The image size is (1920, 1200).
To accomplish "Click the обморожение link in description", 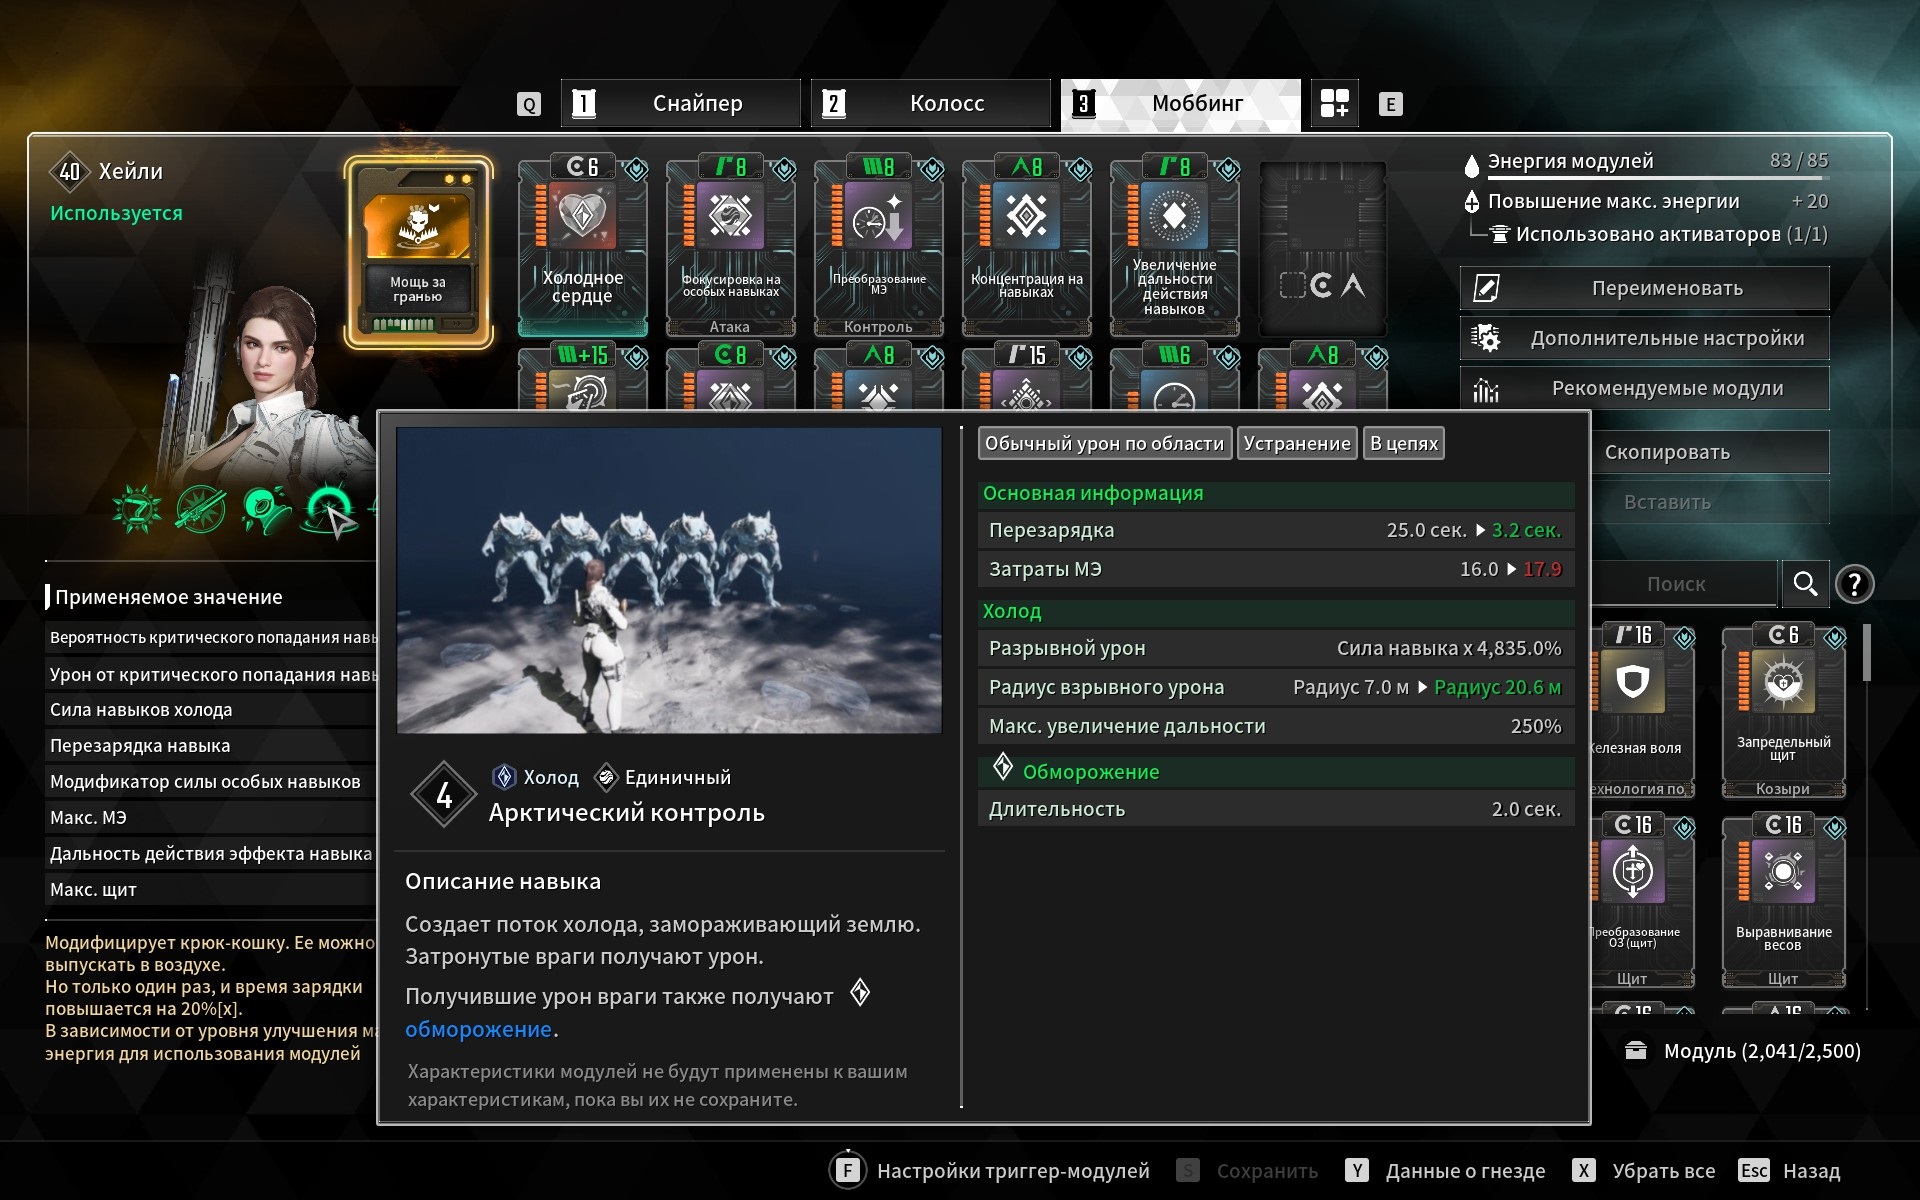I will pyautogui.click(x=478, y=1029).
